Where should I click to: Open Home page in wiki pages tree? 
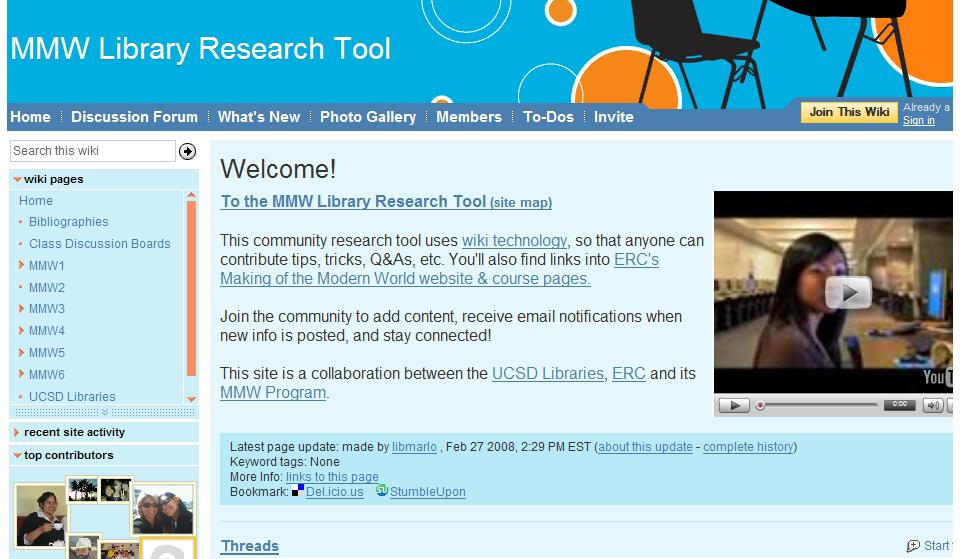click(x=36, y=201)
